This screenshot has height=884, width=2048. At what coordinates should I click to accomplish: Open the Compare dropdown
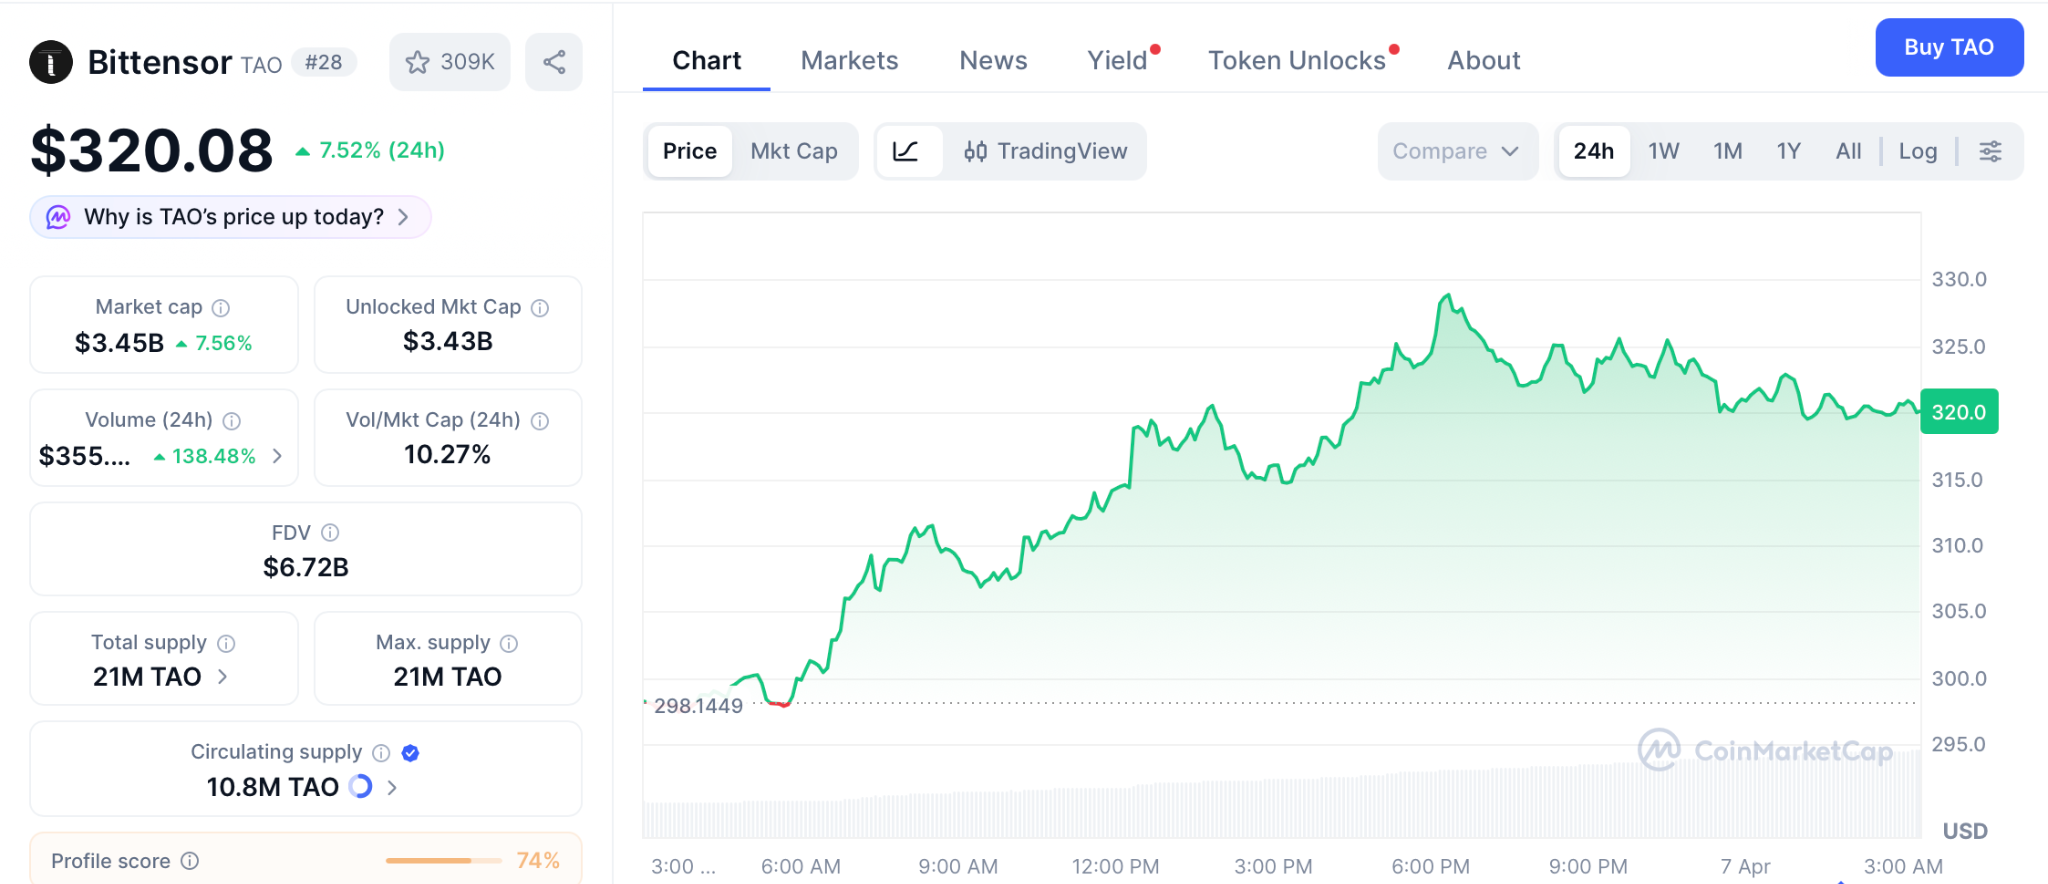pyautogui.click(x=1456, y=151)
